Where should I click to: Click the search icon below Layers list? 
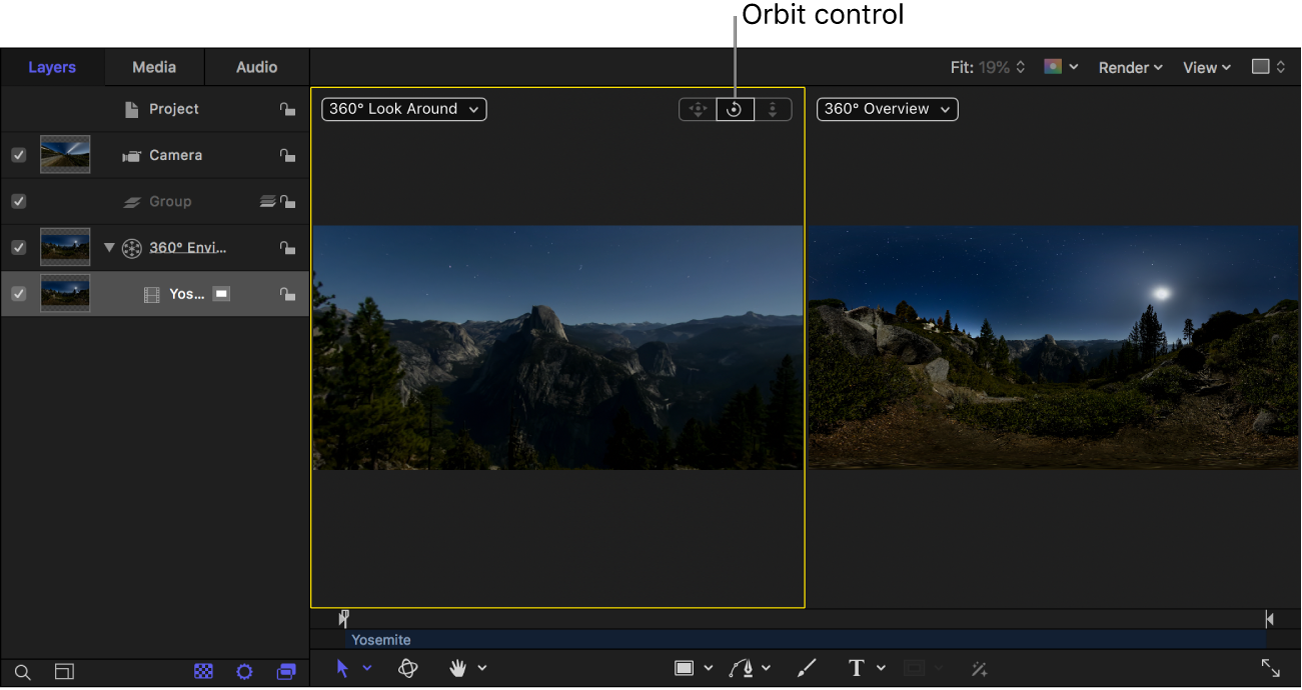coord(22,672)
